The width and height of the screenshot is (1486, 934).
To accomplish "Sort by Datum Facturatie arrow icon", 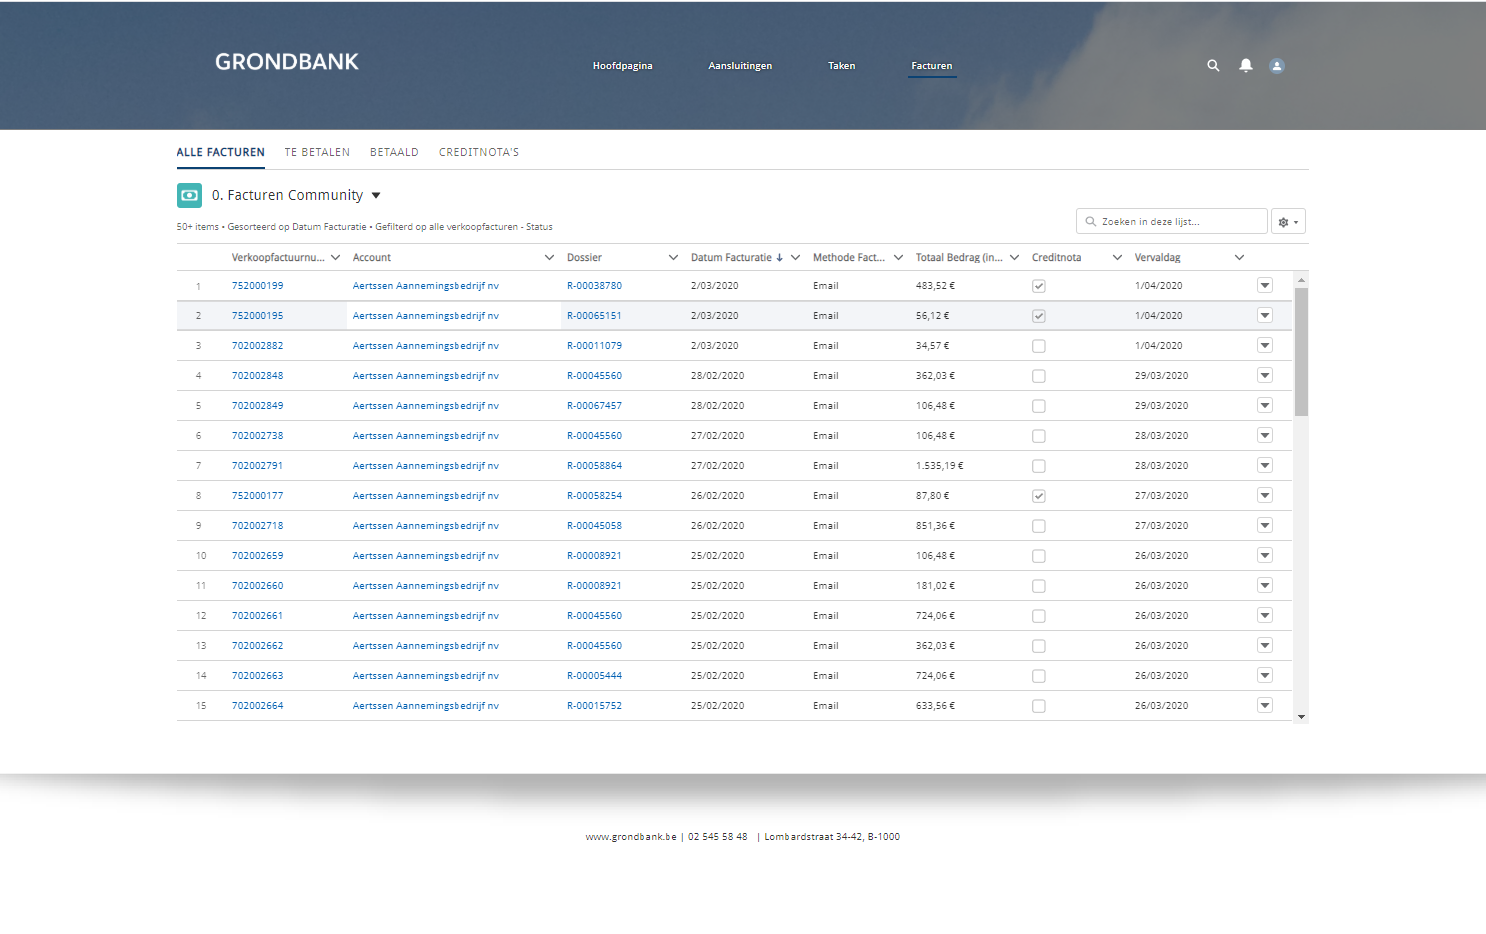I will (x=780, y=258).
